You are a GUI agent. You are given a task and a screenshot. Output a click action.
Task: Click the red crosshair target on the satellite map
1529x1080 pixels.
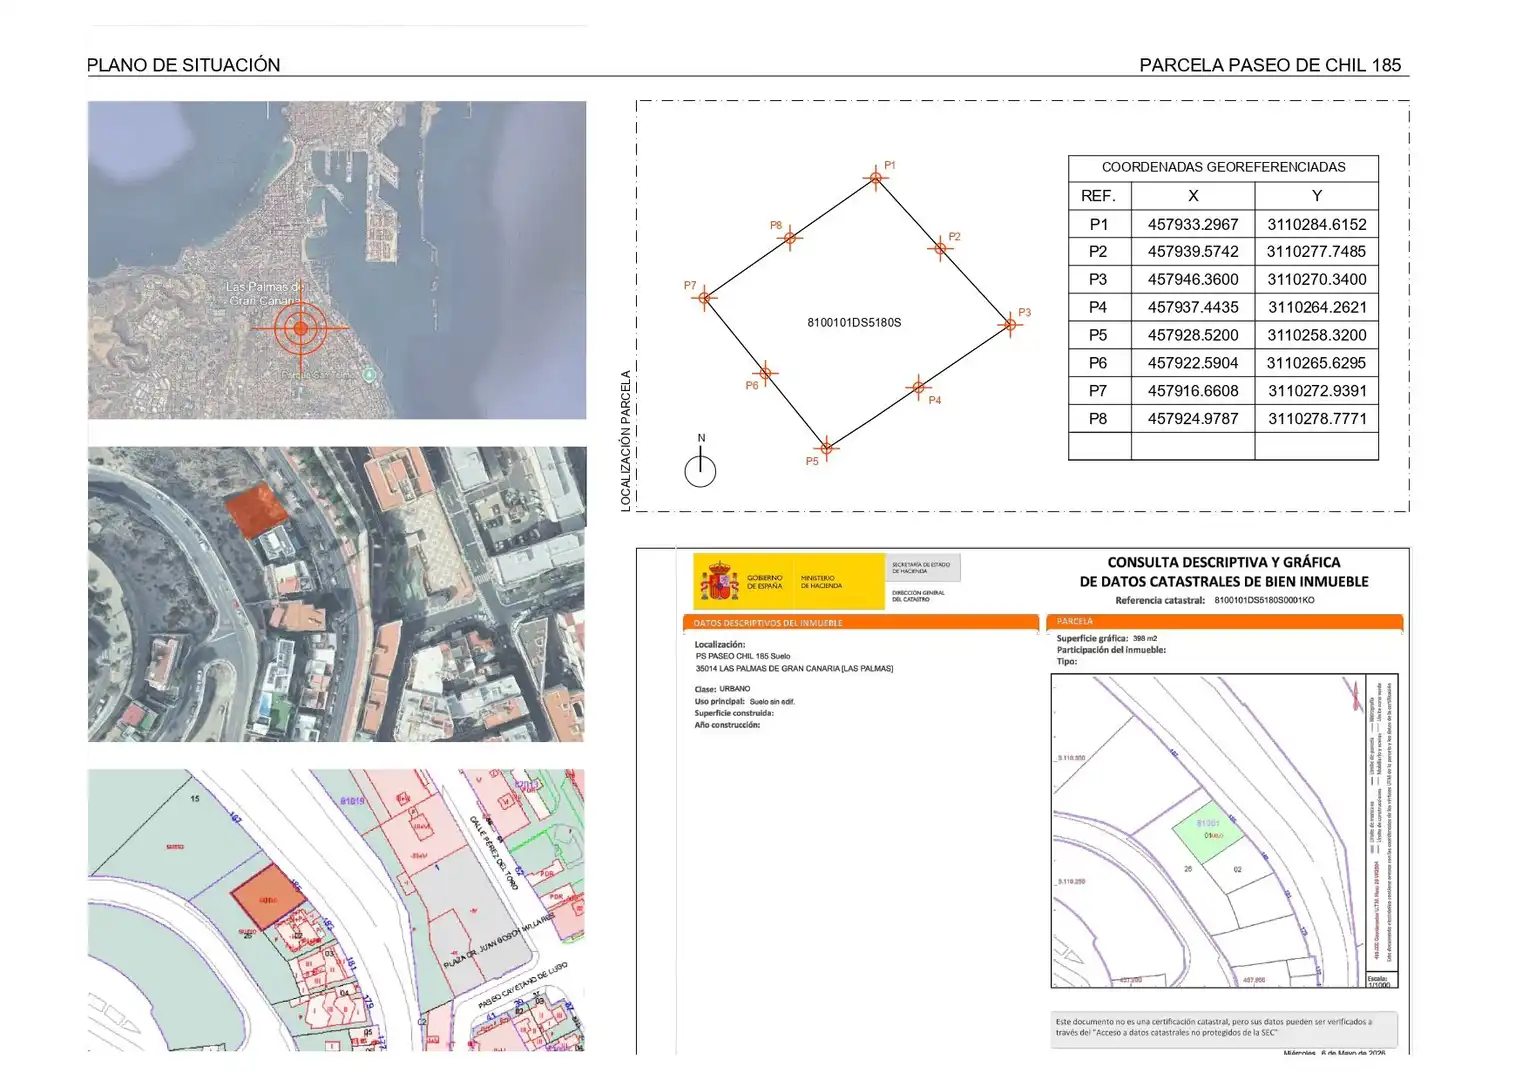tap(300, 327)
